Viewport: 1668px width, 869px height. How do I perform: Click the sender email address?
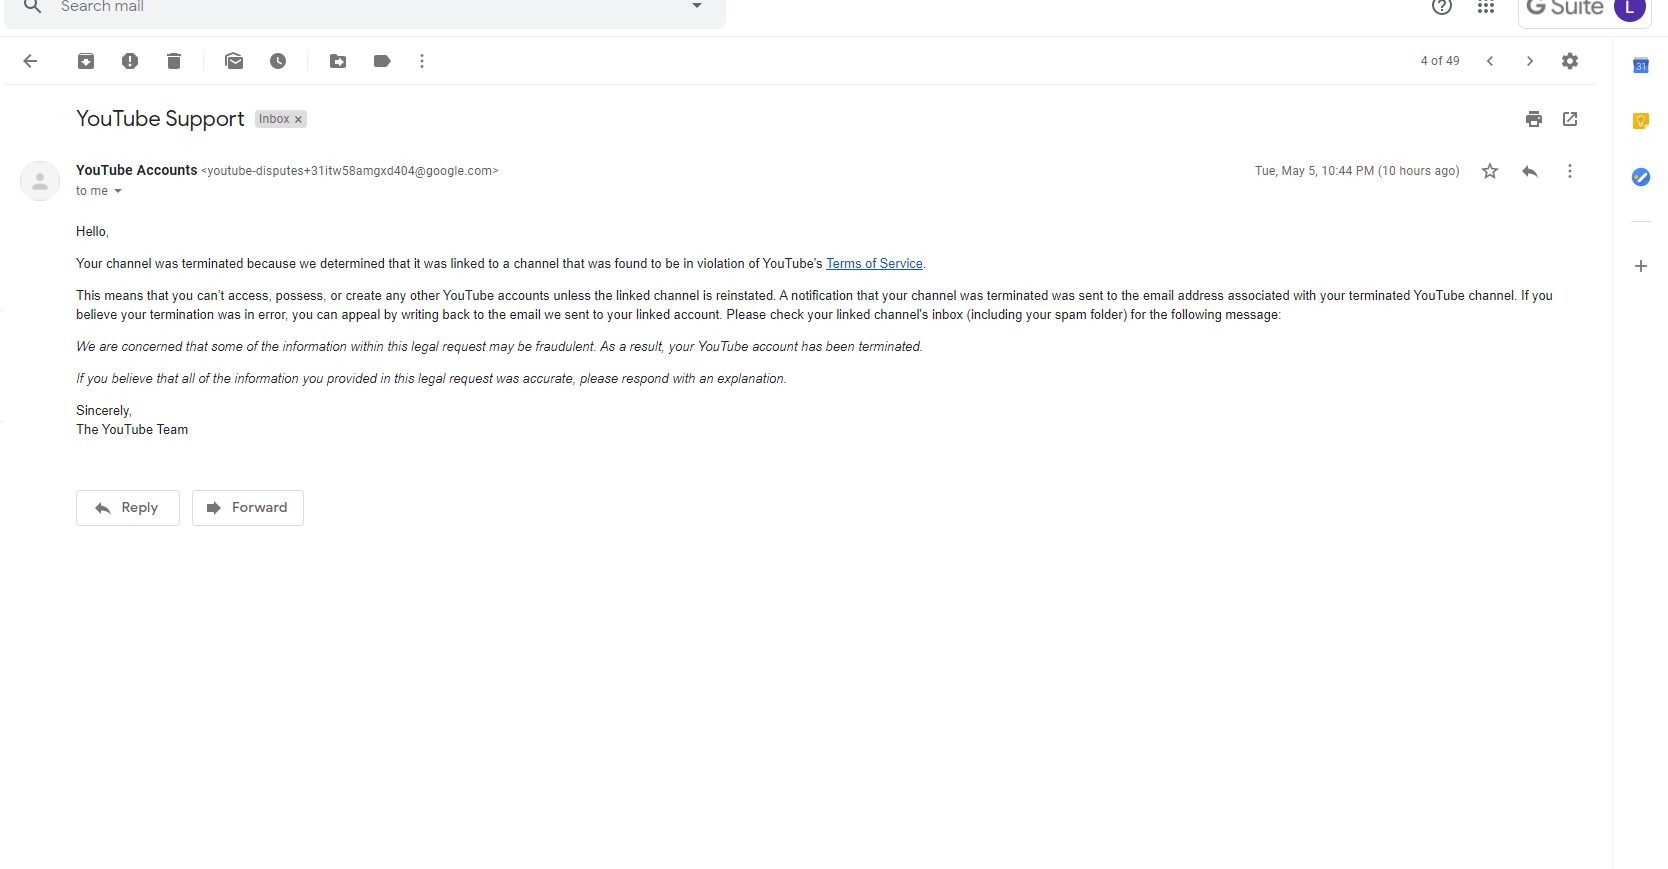click(350, 171)
